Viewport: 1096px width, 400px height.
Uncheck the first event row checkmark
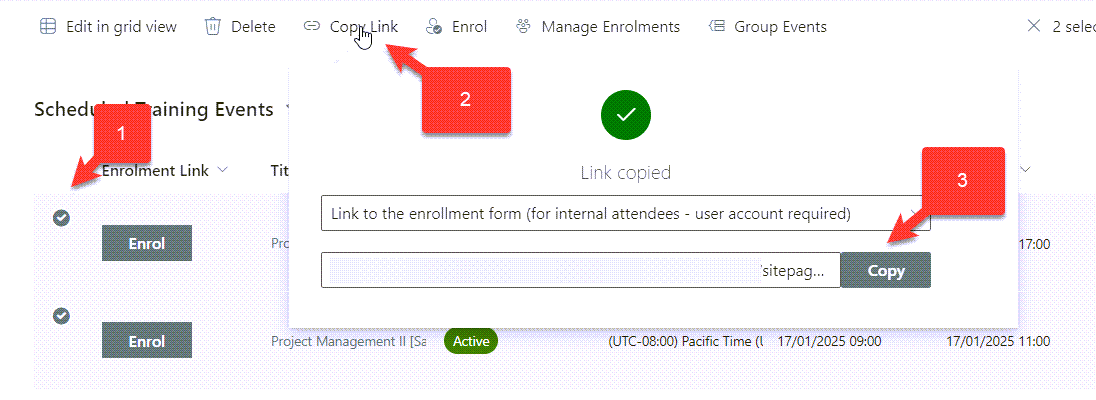tap(62, 218)
